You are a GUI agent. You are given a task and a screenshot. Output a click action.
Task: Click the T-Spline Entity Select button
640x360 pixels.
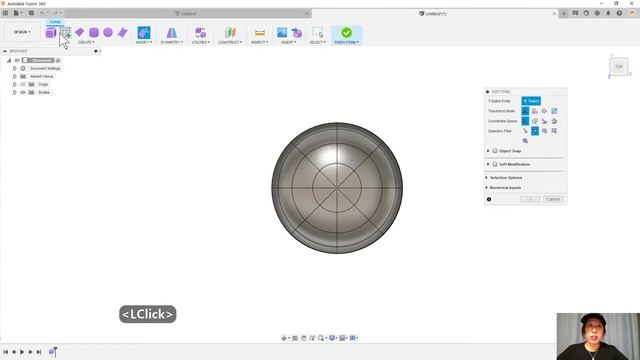point(531,101)
